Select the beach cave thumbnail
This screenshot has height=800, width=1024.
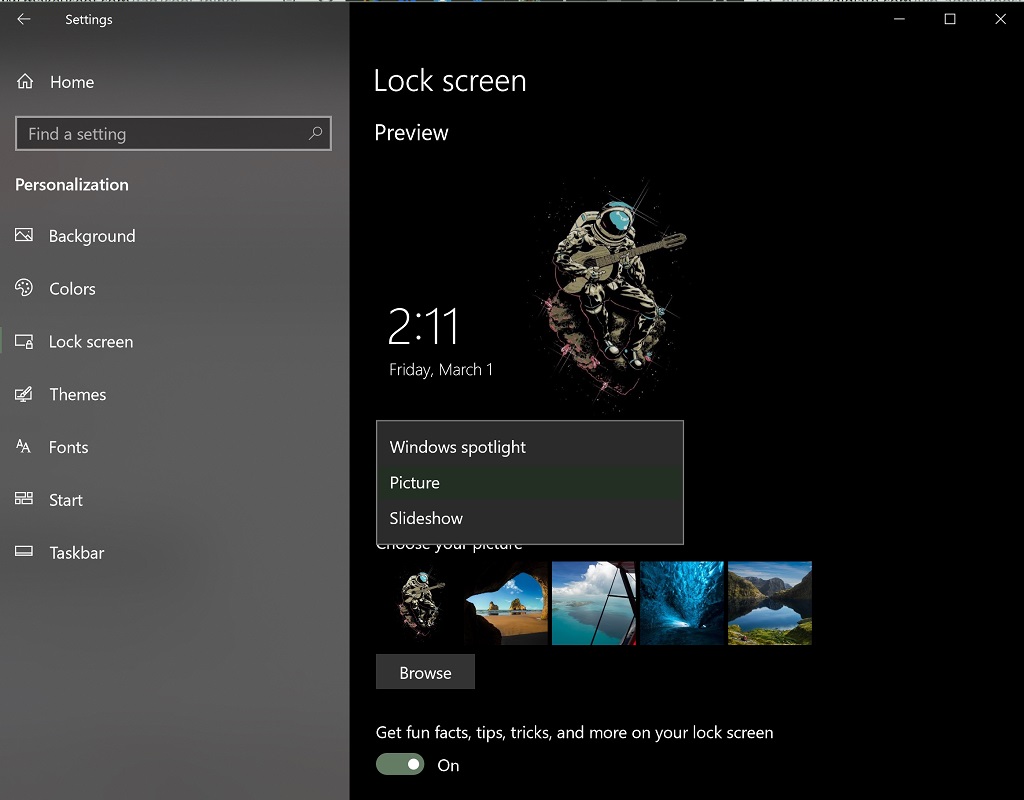coord(506,603)
